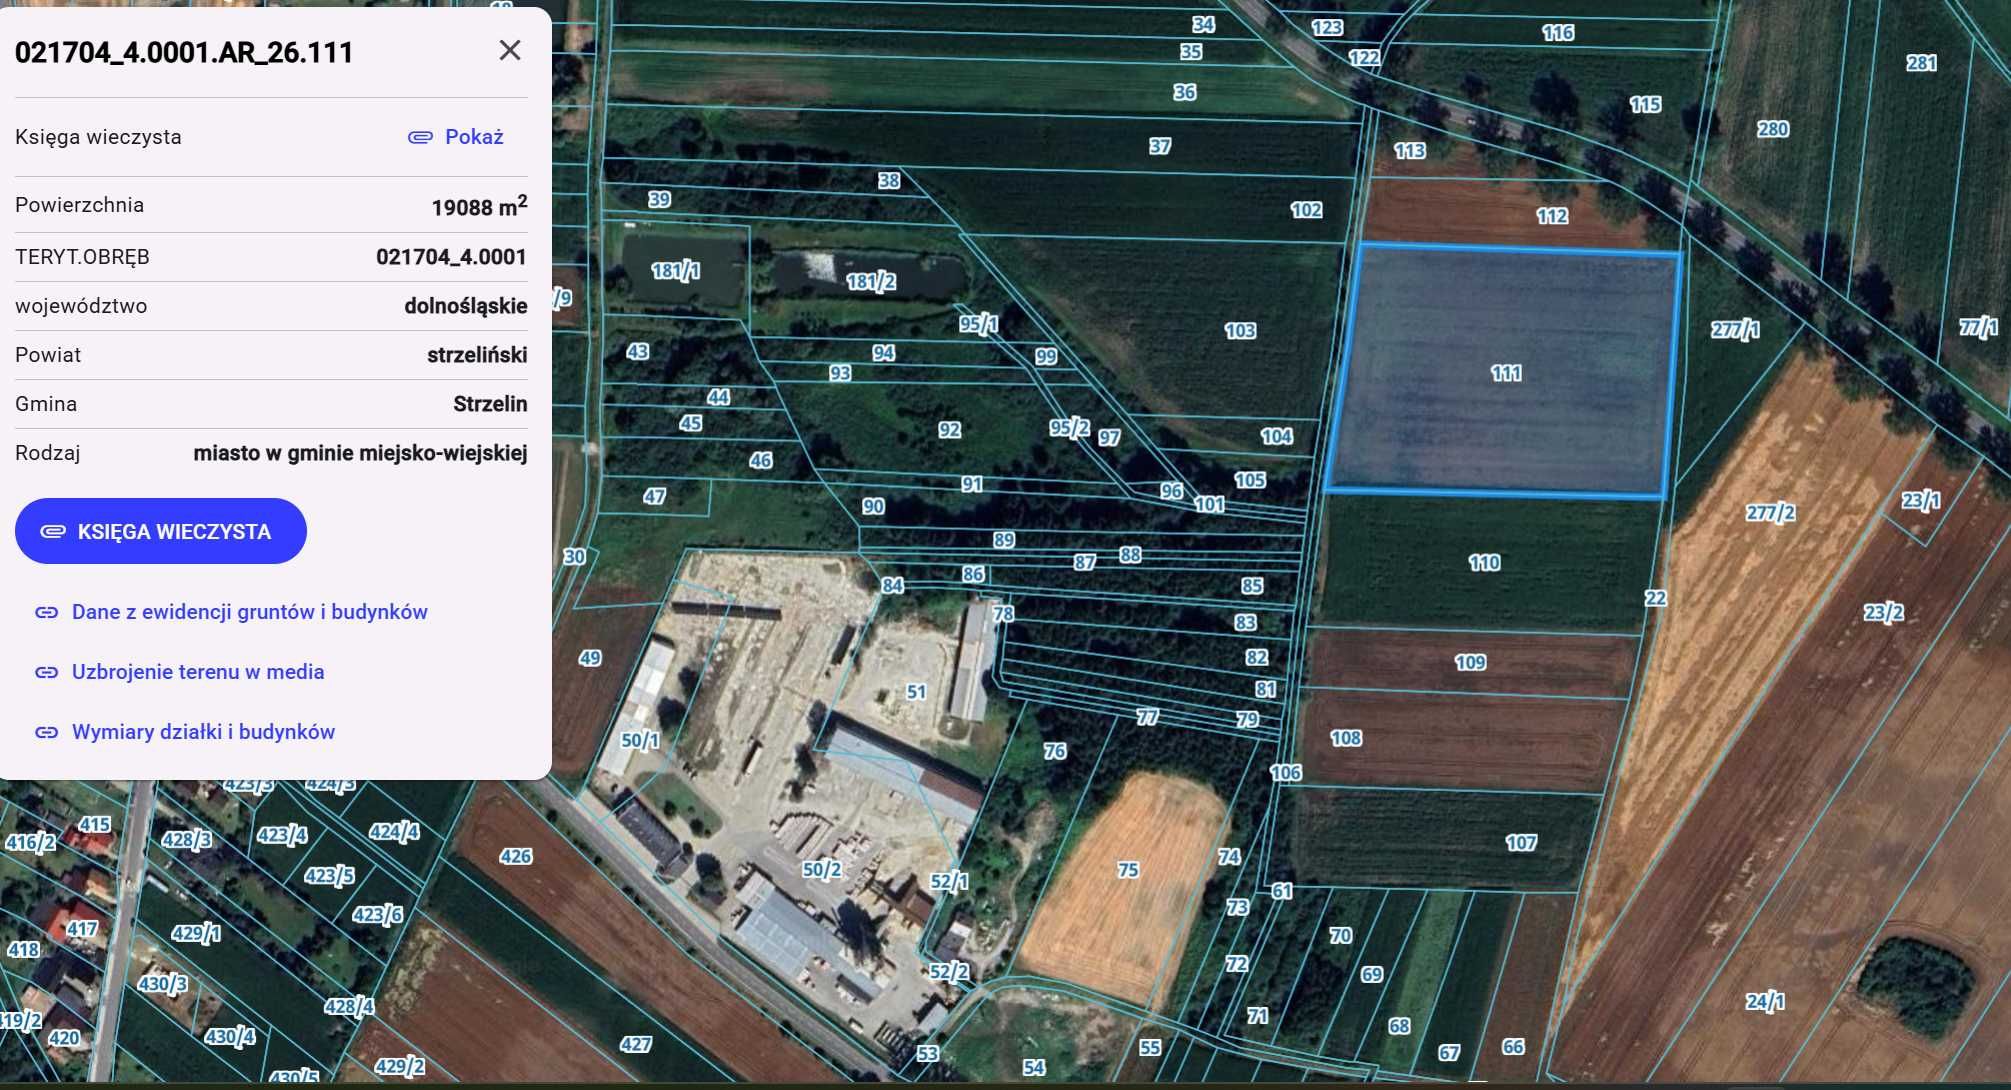The width and height of the screenshot is (2011, 1090).
Task: Click chain icon next to Dane z ewidencji
Action: point(47,612)
